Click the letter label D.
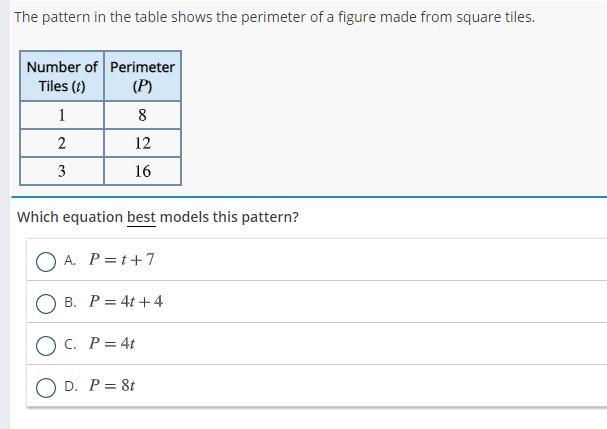The image size is (607, 429). [71, 386]
